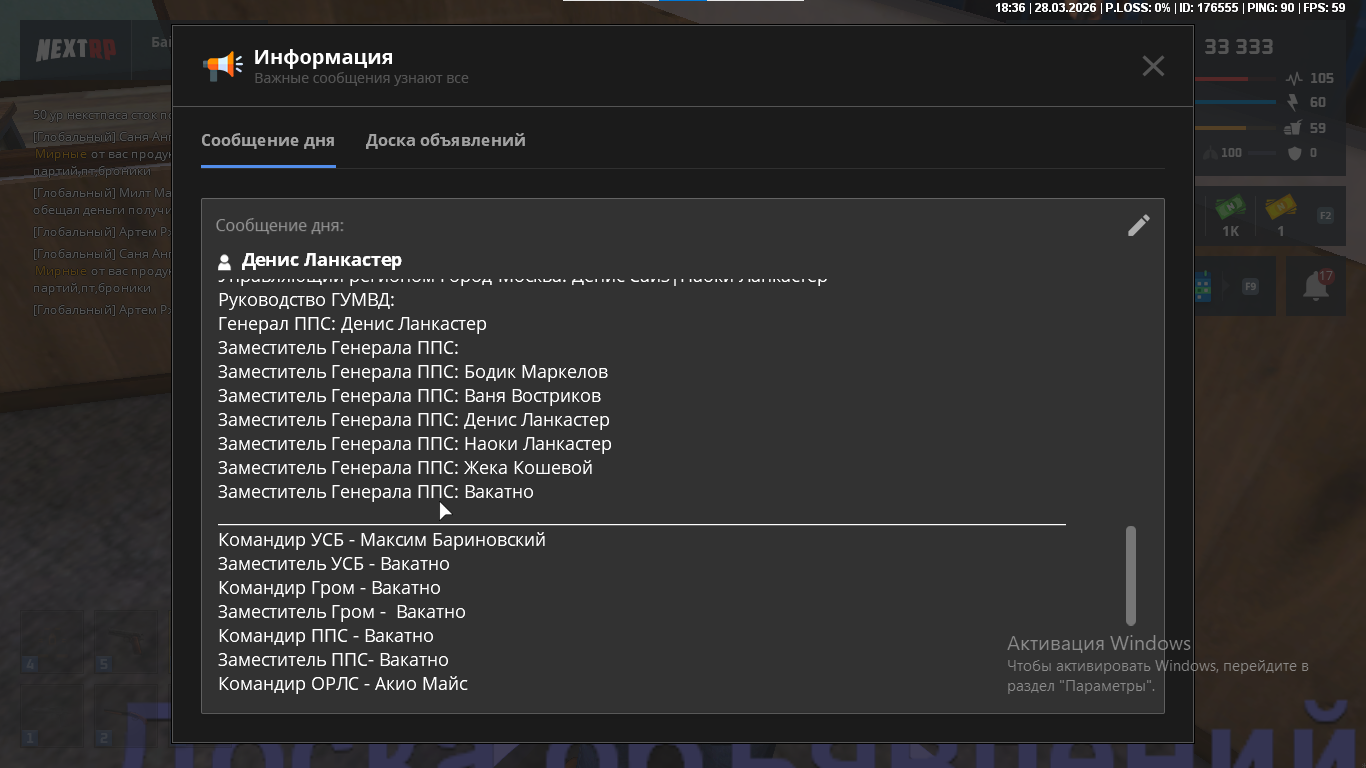Click the yellow banknote currency icon
This screenshot has height=768, width=1366.
1280,209
